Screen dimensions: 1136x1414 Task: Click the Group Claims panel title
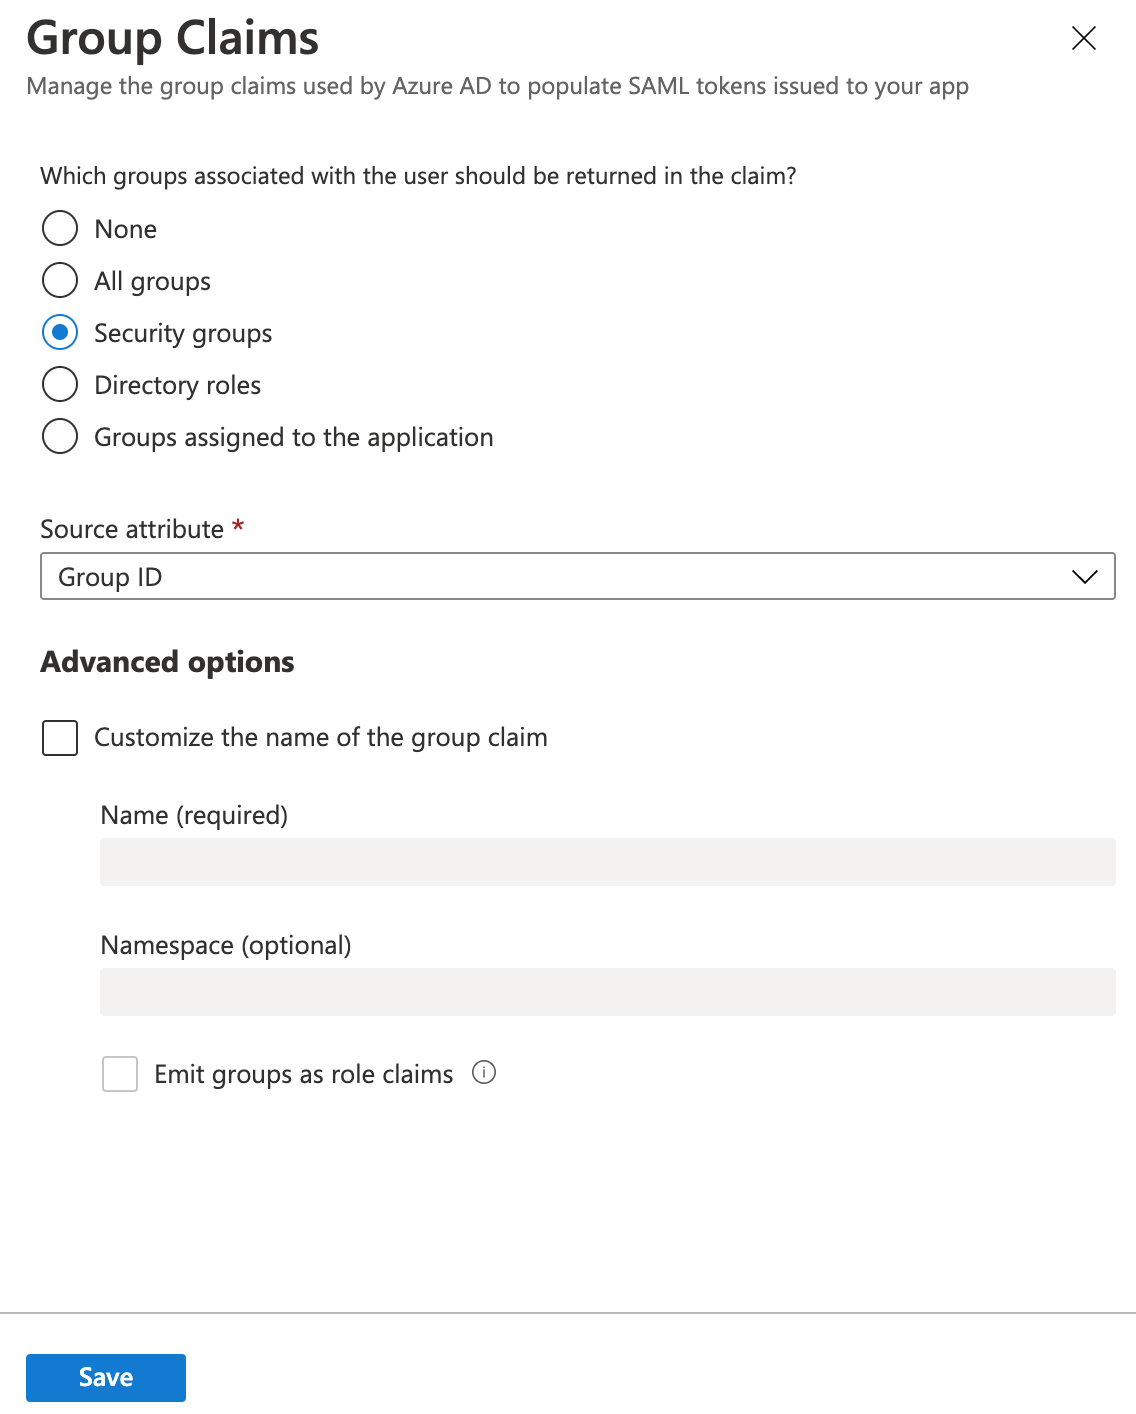172,39
